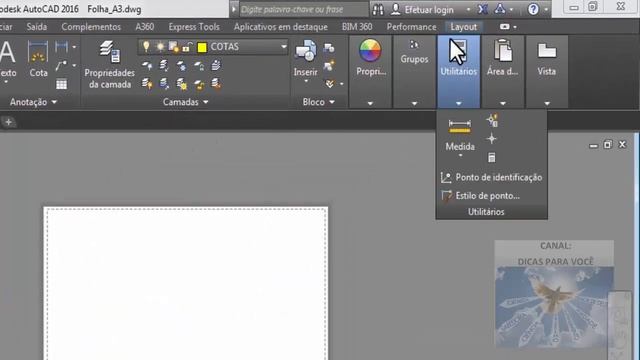The image size is (640, 360).
Task: Toggle the lock icon in COTAS layer
Action: click(x=187, y=47)
